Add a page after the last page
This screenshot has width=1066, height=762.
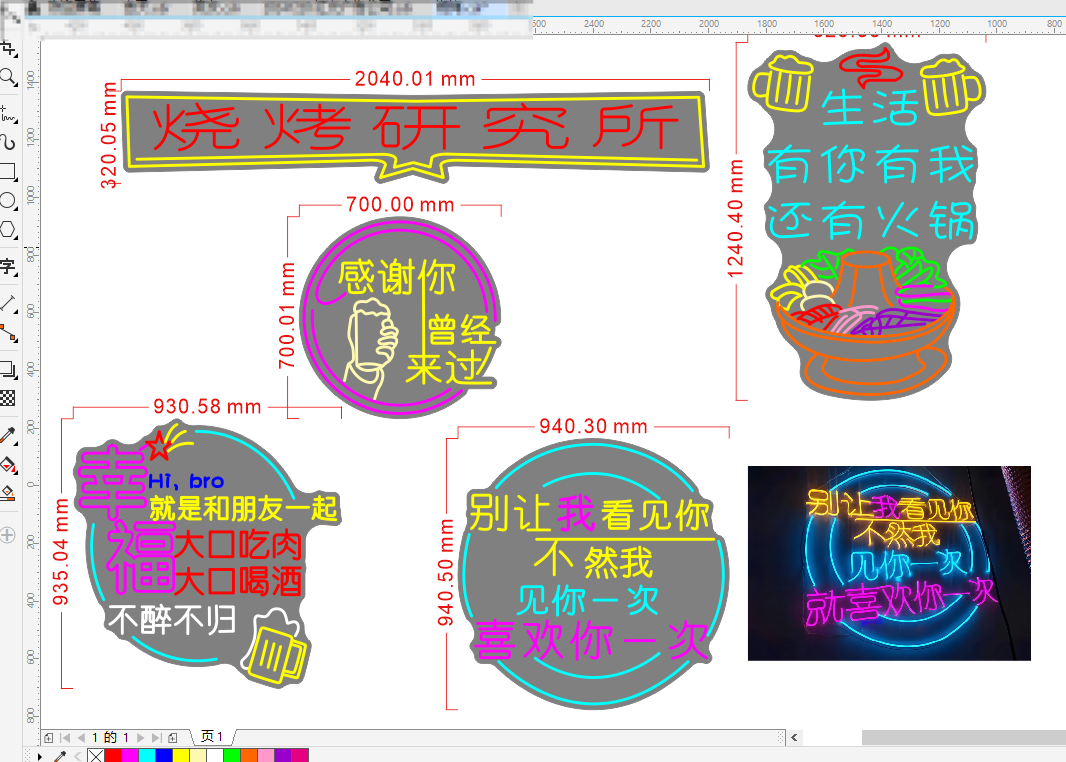coord(173,738)
